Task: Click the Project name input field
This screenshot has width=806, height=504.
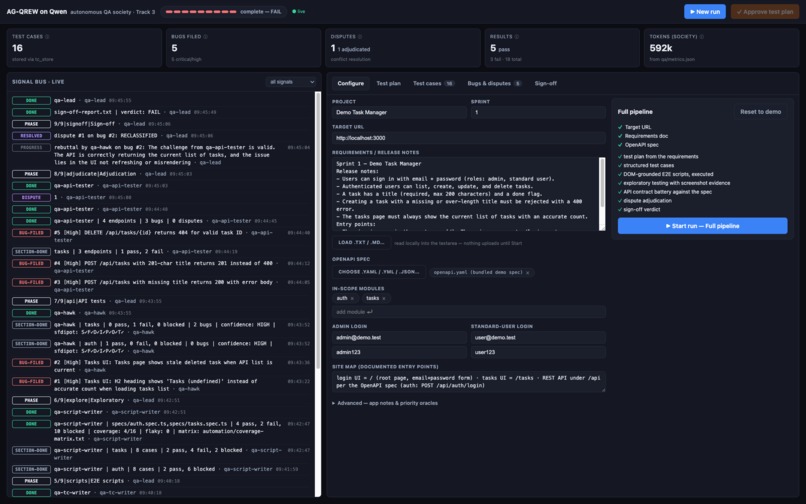Action: click(399, 112)
